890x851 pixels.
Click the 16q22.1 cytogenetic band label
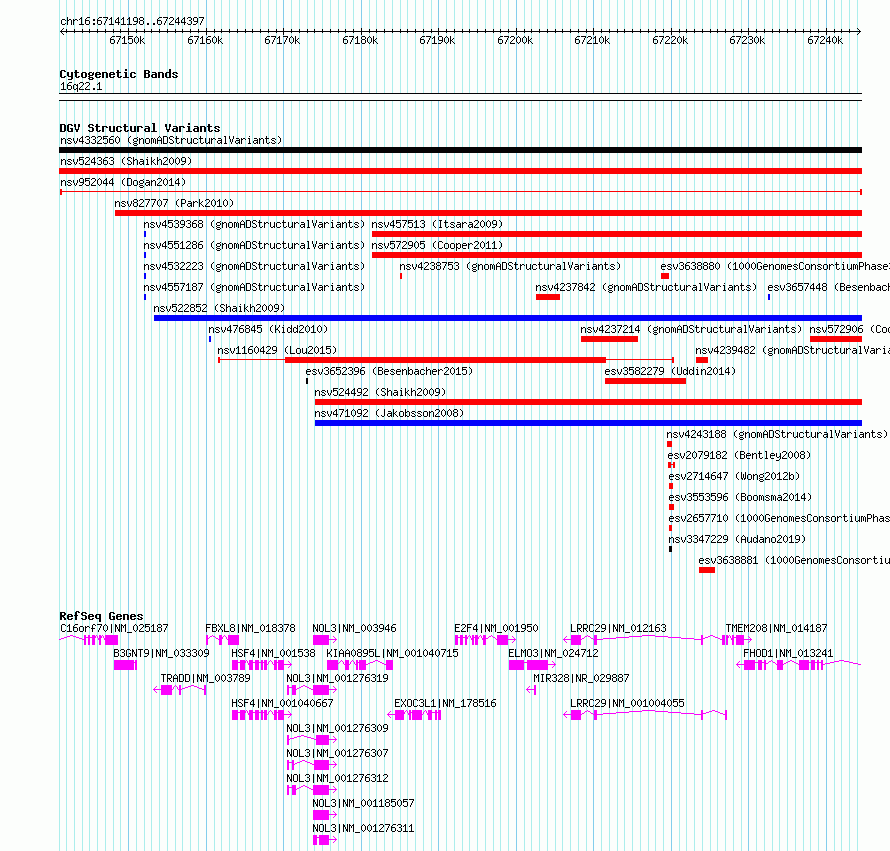81,86
